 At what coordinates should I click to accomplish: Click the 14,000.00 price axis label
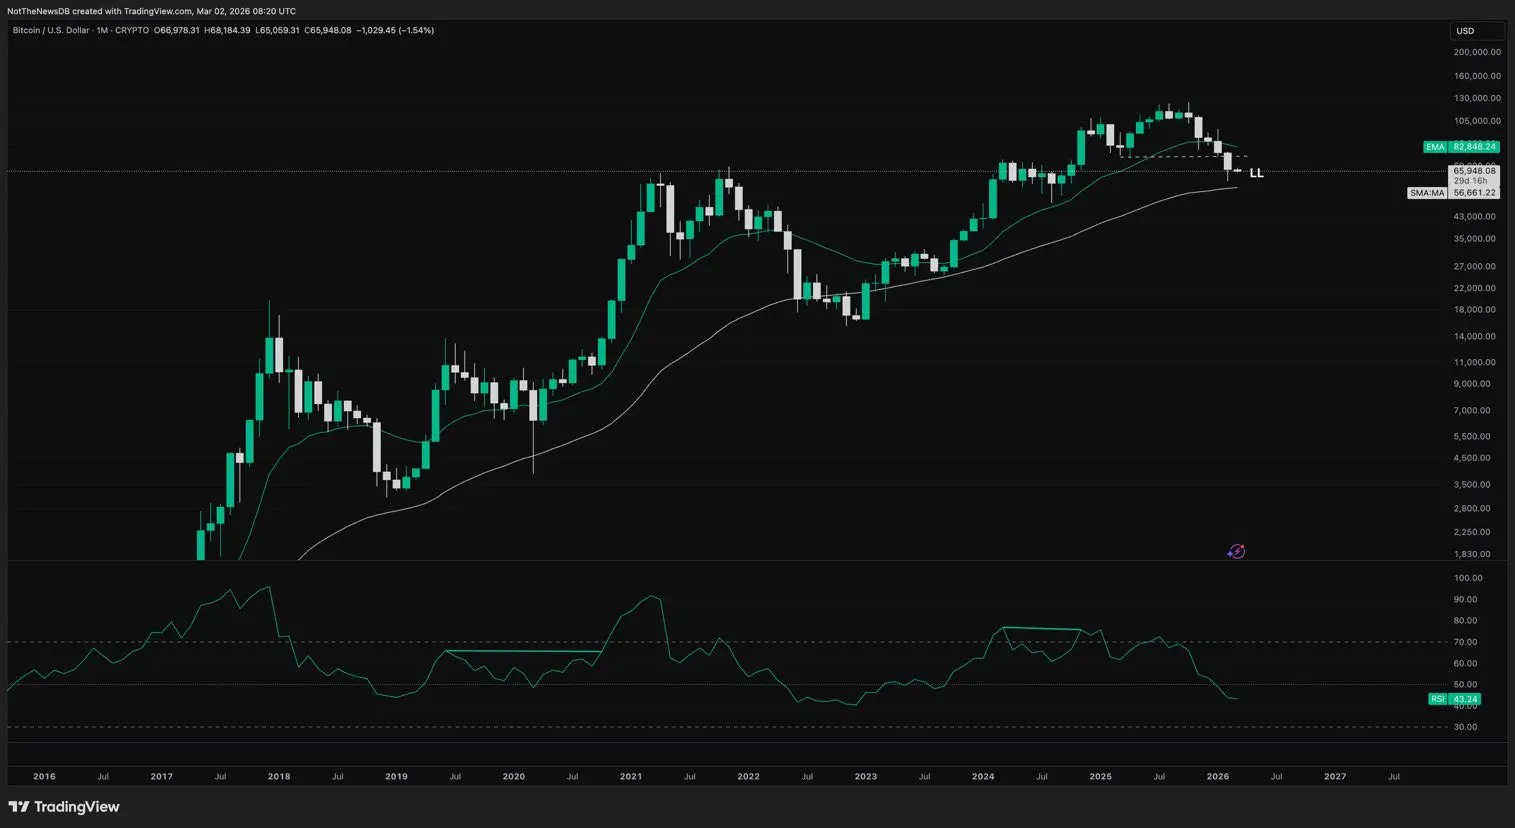1475,337
